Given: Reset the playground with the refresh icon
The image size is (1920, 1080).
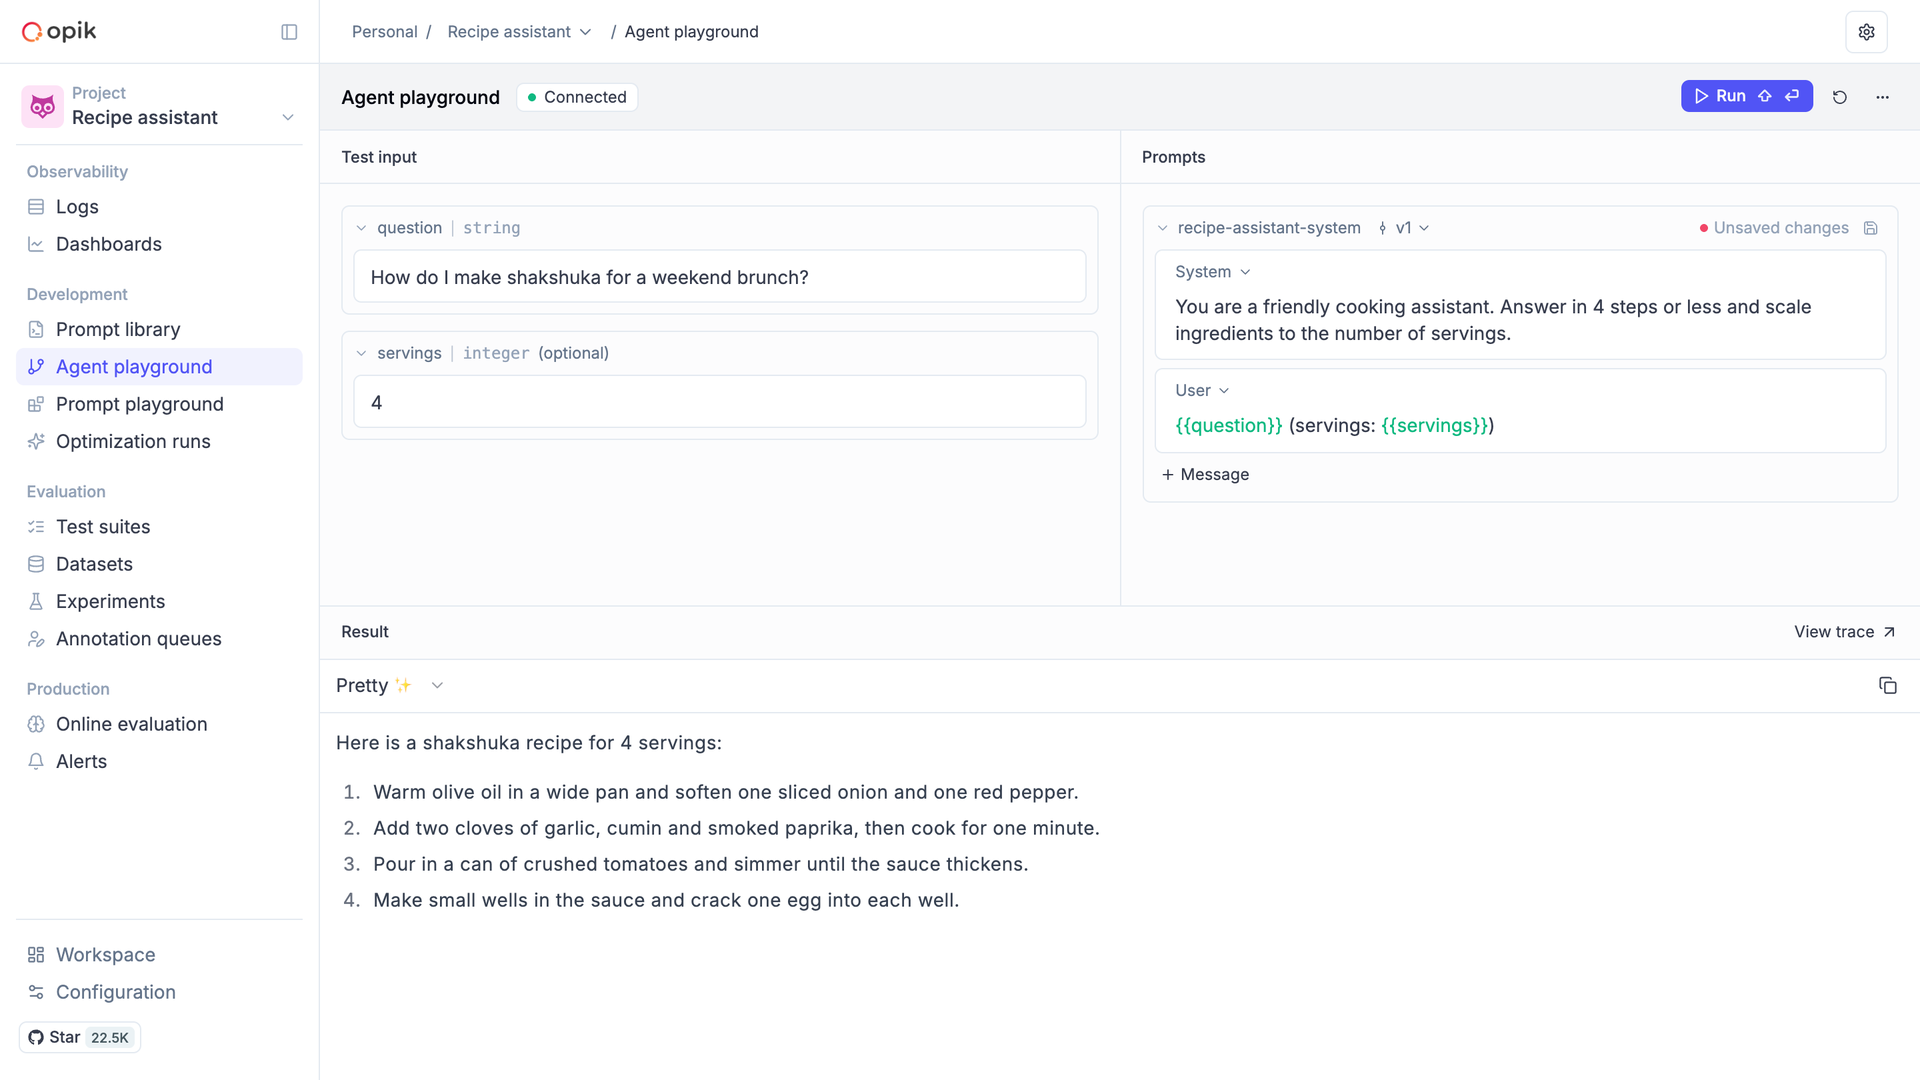Looking at the screenshot, I should (1839, 97).
